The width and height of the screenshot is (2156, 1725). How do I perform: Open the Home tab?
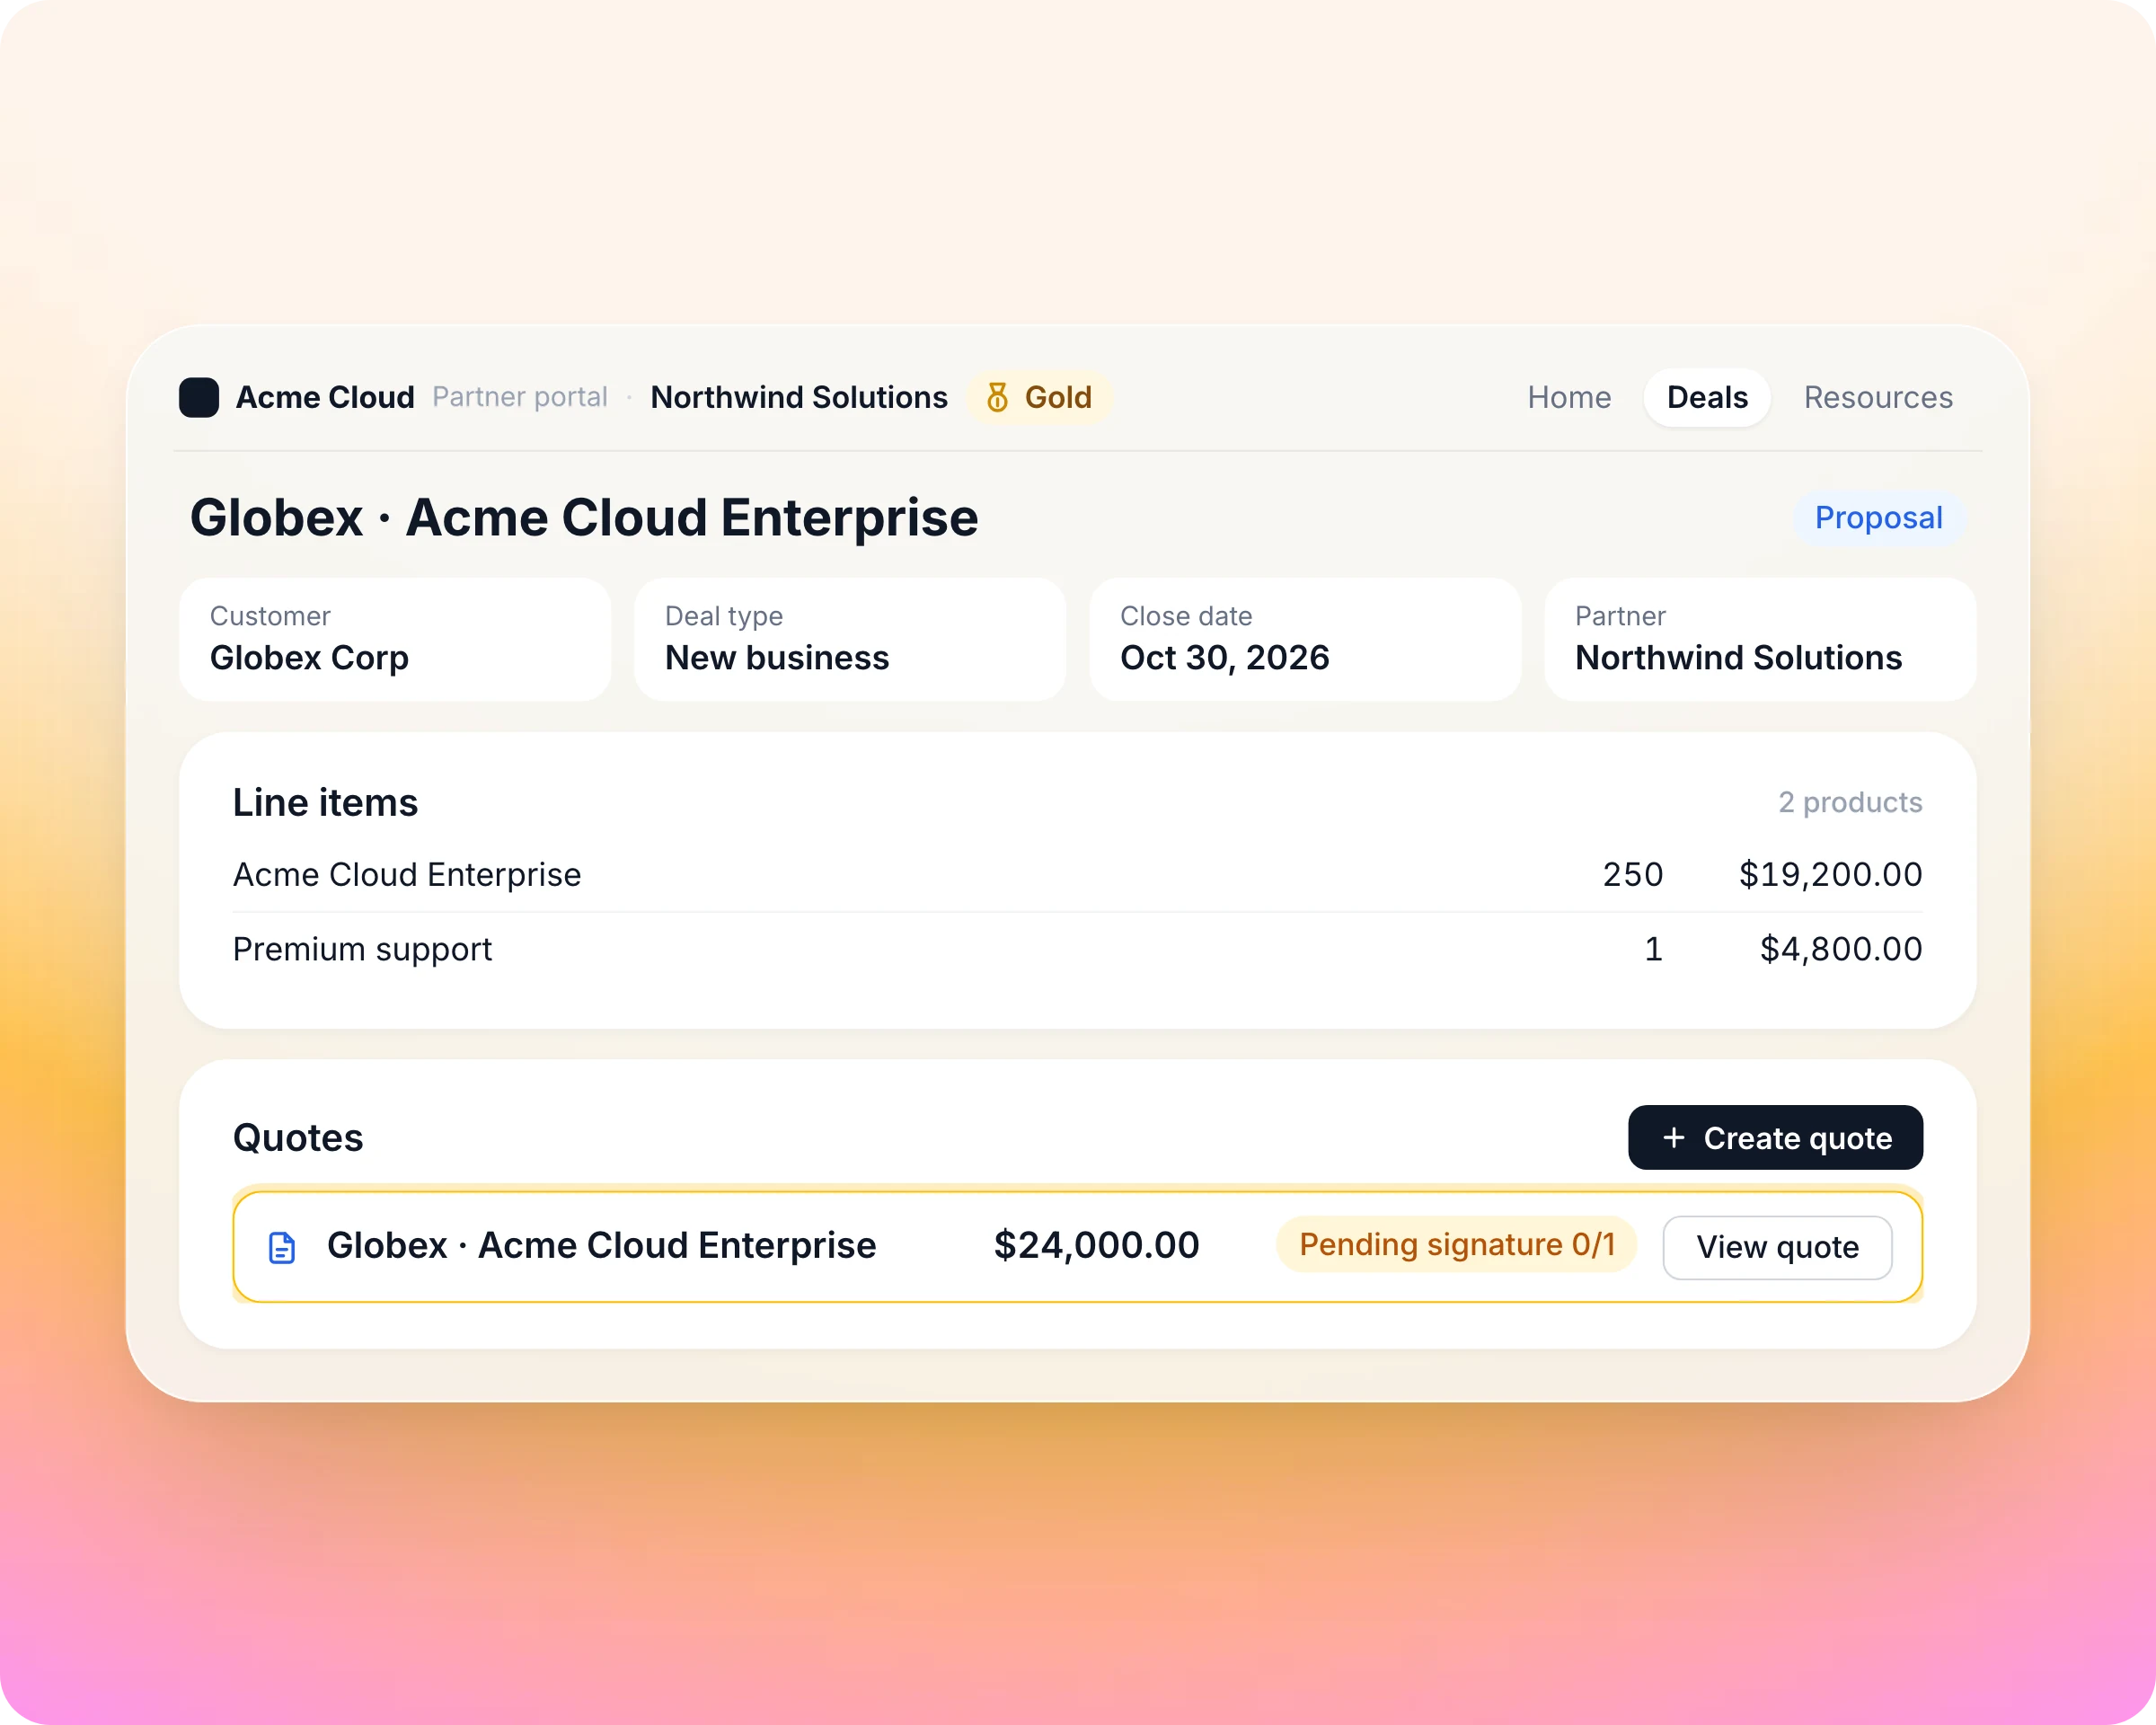click(x=1569, y=397)
